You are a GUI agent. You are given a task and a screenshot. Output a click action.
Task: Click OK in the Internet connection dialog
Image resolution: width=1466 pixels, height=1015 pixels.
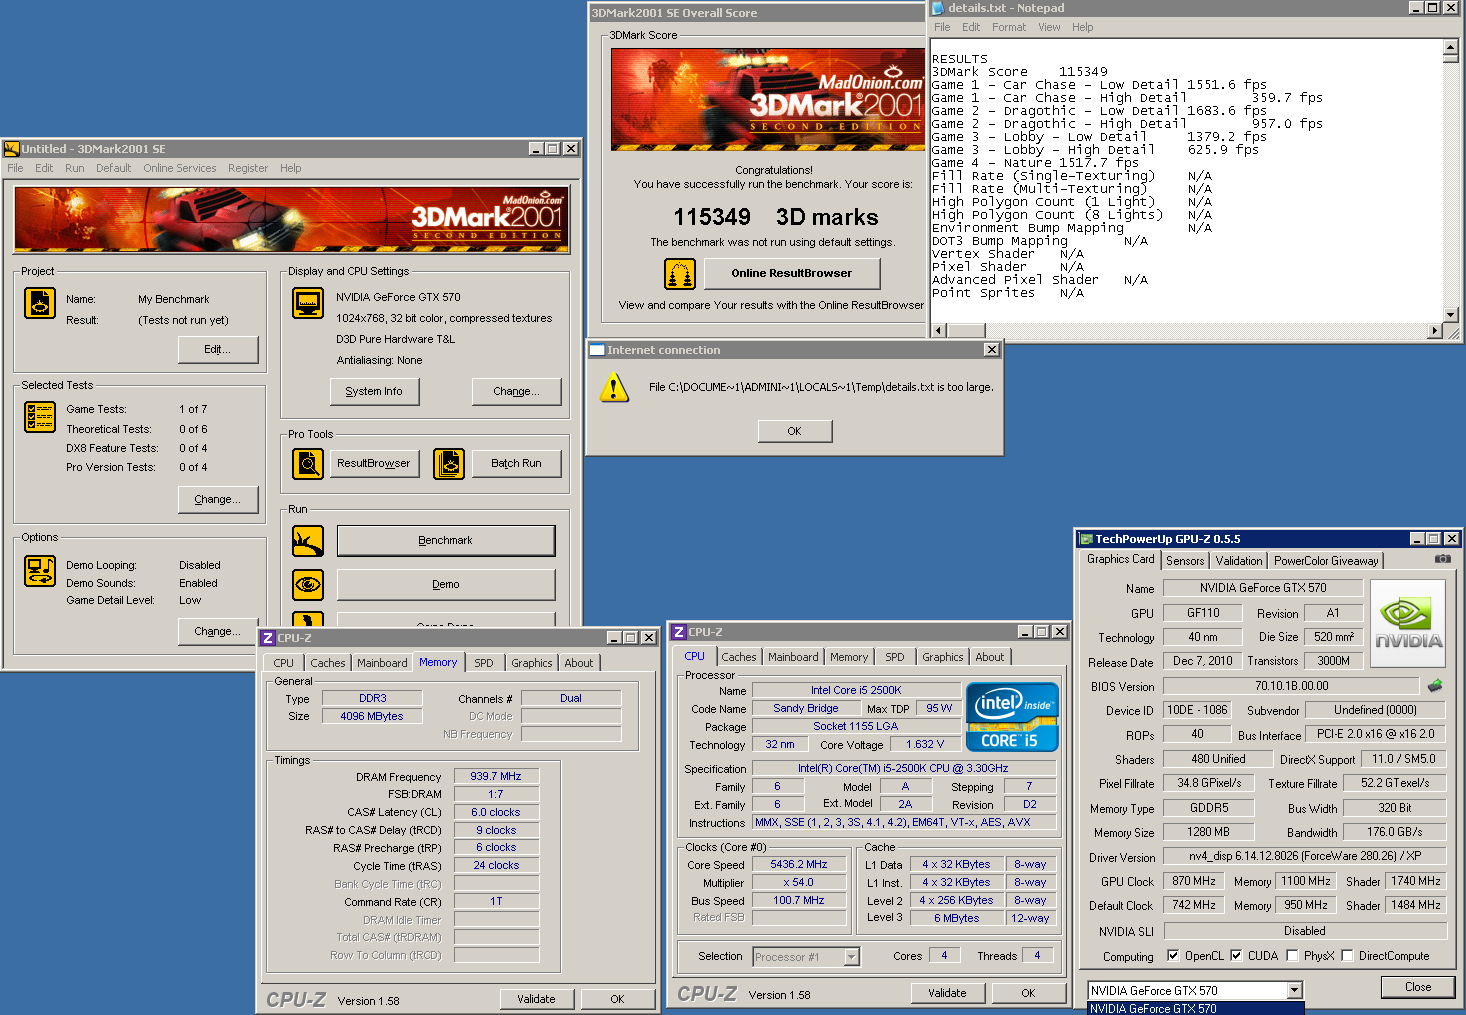(x=794, y=431)
